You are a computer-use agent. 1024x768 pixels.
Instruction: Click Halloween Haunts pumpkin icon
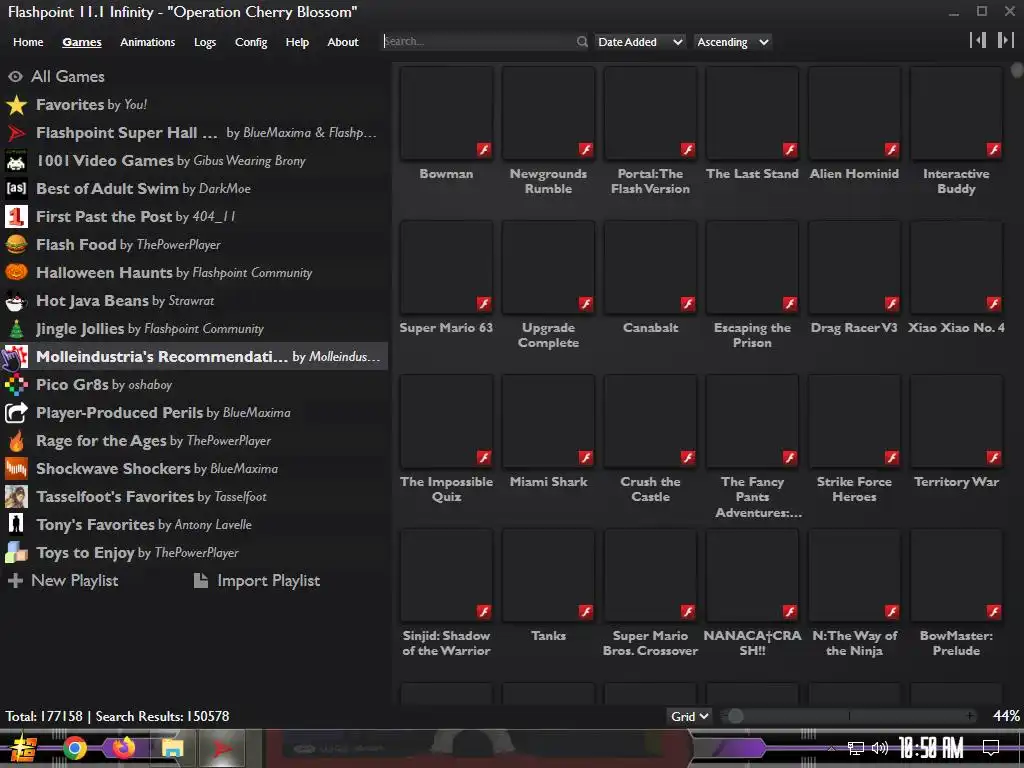[x=16, y=273]
